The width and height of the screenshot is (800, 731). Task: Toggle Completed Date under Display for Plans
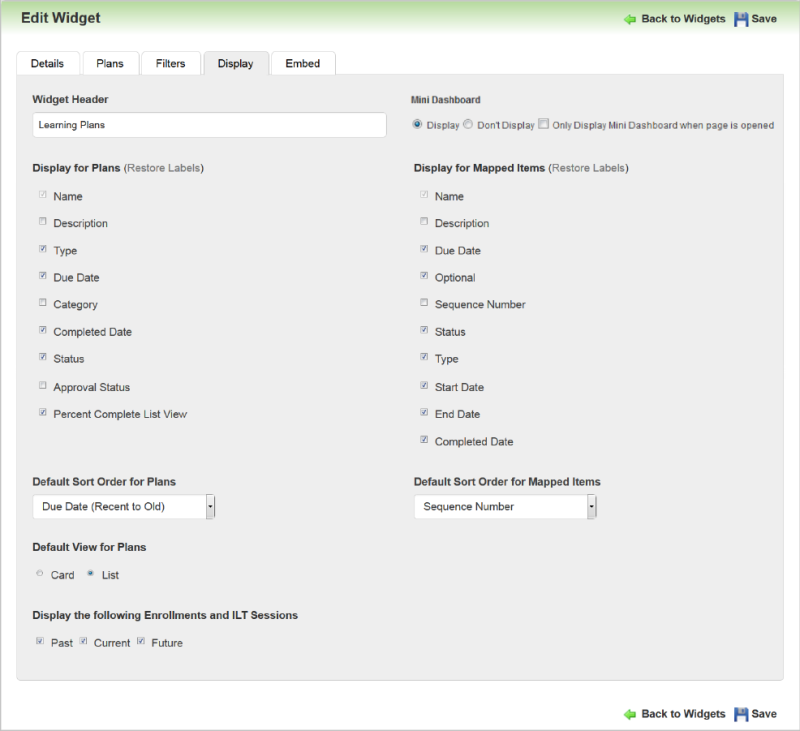[43, 330]
